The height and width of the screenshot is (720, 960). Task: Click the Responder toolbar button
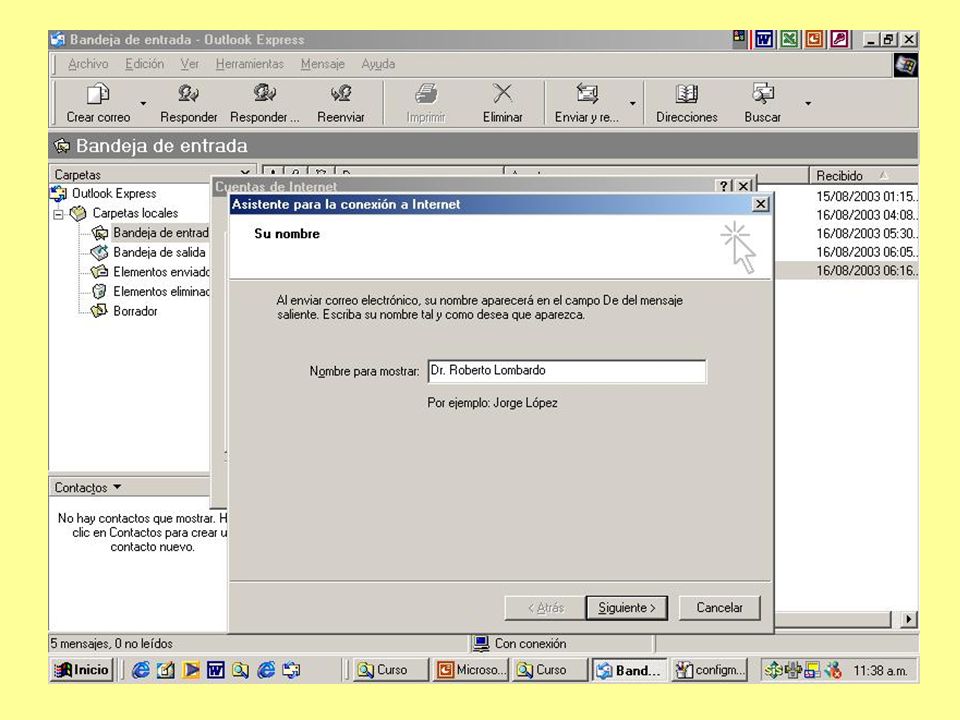tap(188, 103)
